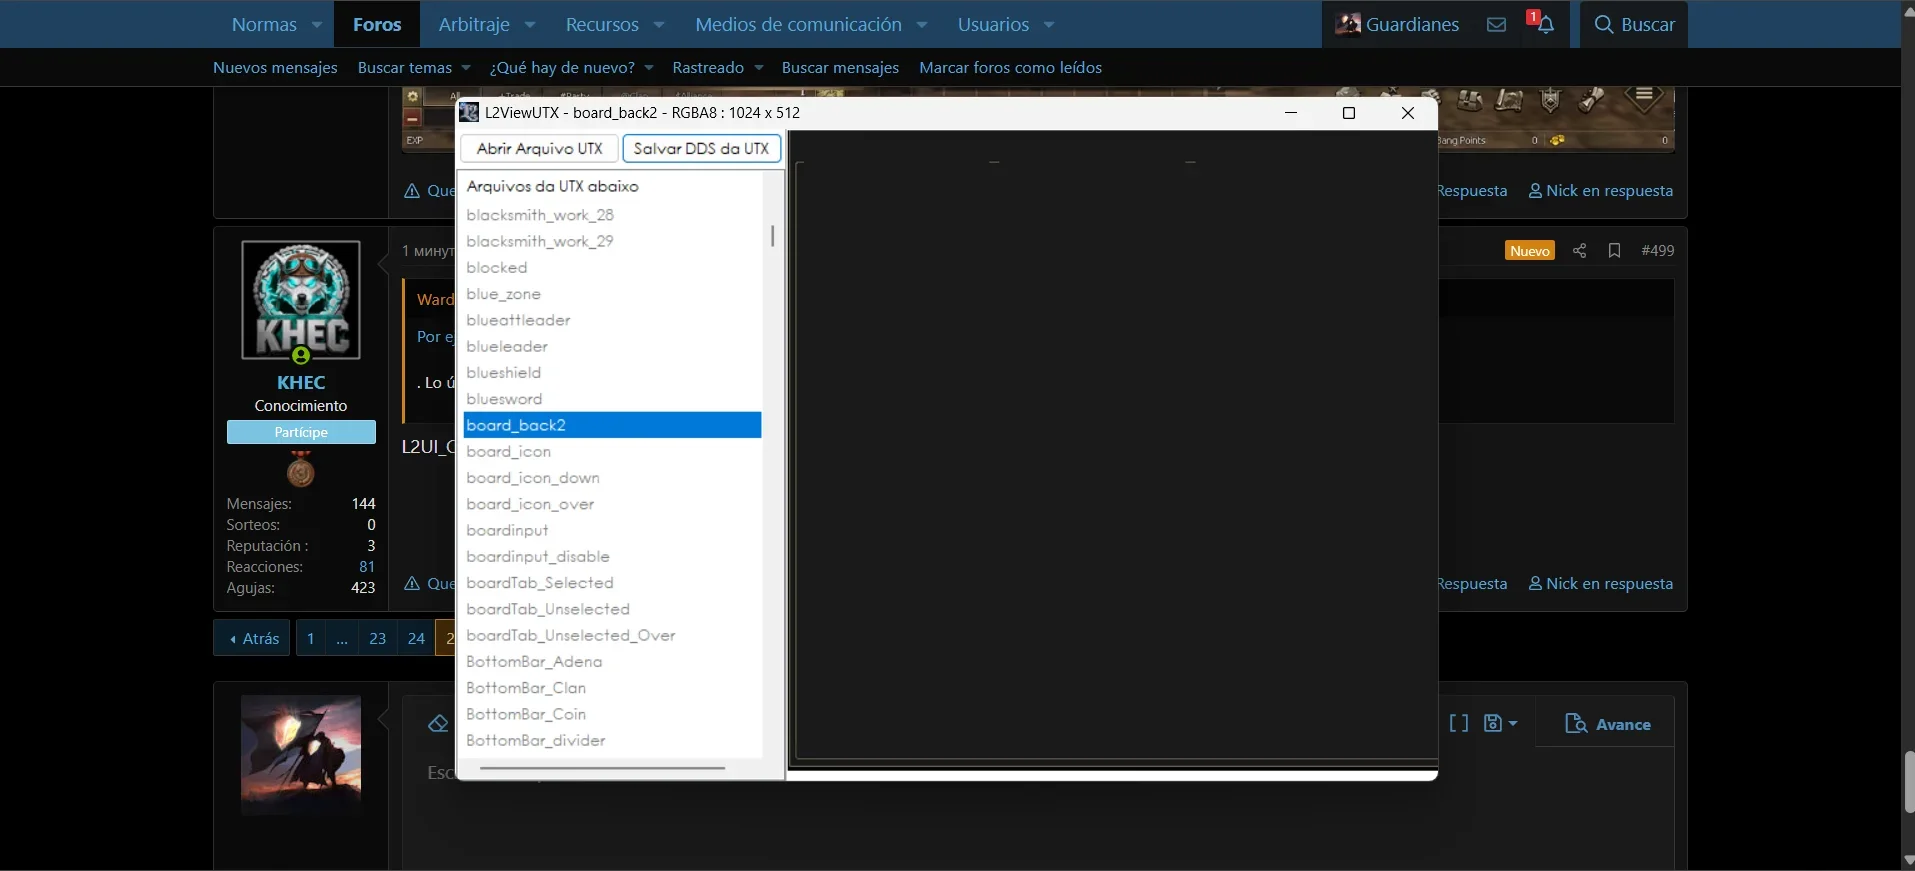The image size is (1915, 871).
Task: Expand the Recursos dropdown arrow
Action: pyautogui.click(x=659, y=25)
